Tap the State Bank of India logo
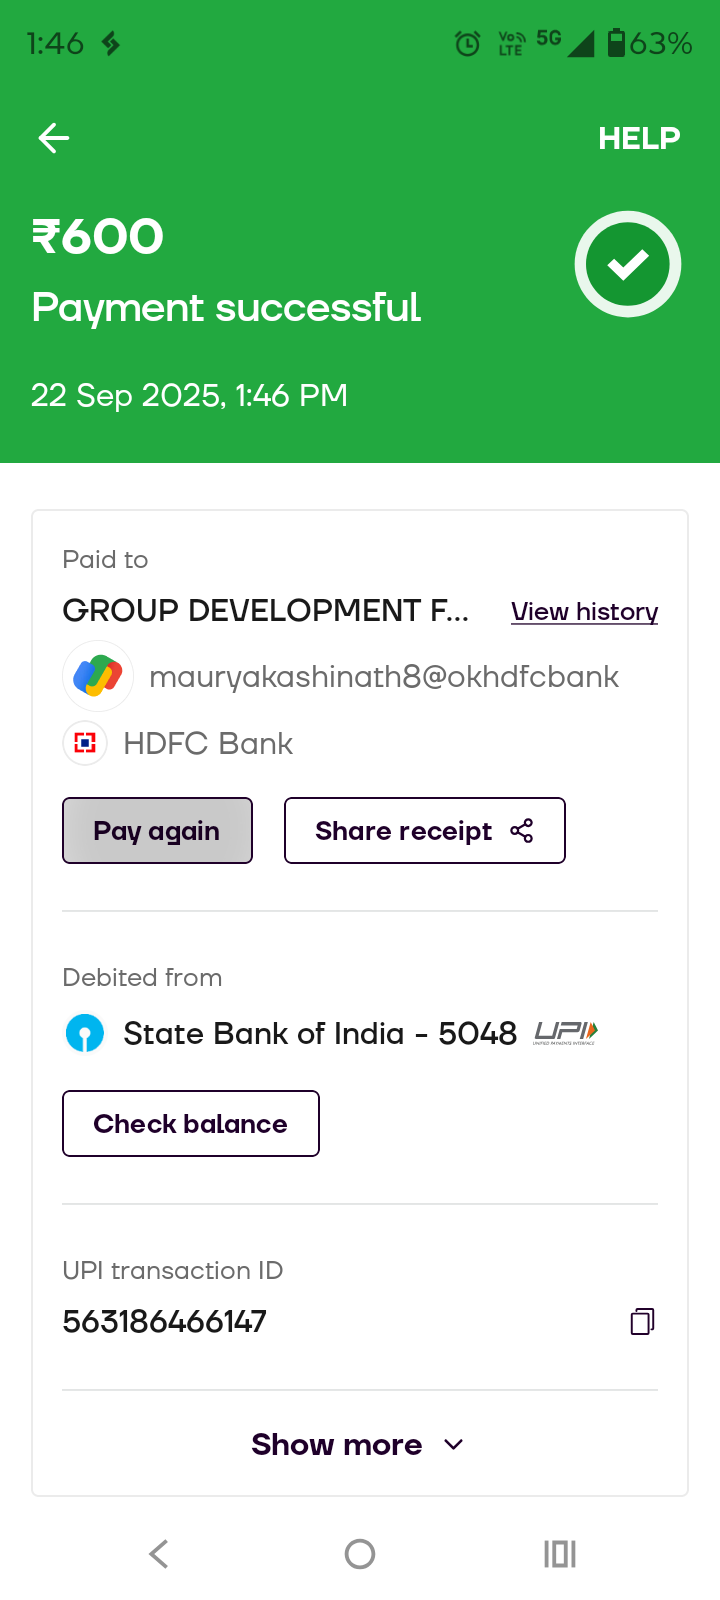Screen dimensions: 720x1600 click(85, 1033)
